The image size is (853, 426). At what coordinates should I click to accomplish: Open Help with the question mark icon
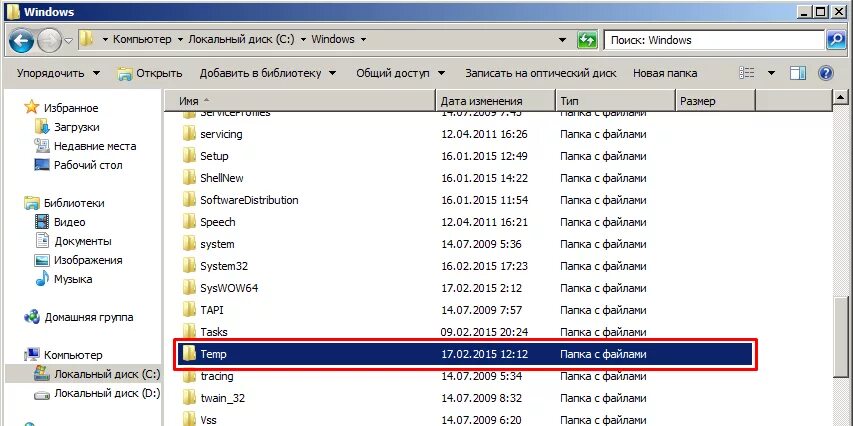(x=826, y=73)
